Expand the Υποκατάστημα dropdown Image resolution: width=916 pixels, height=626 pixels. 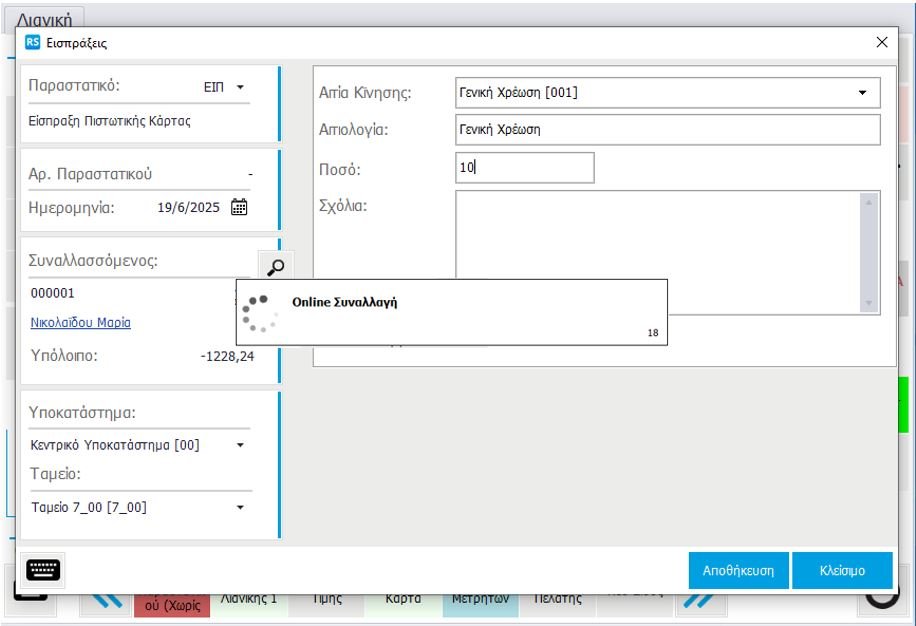(240, 446)
